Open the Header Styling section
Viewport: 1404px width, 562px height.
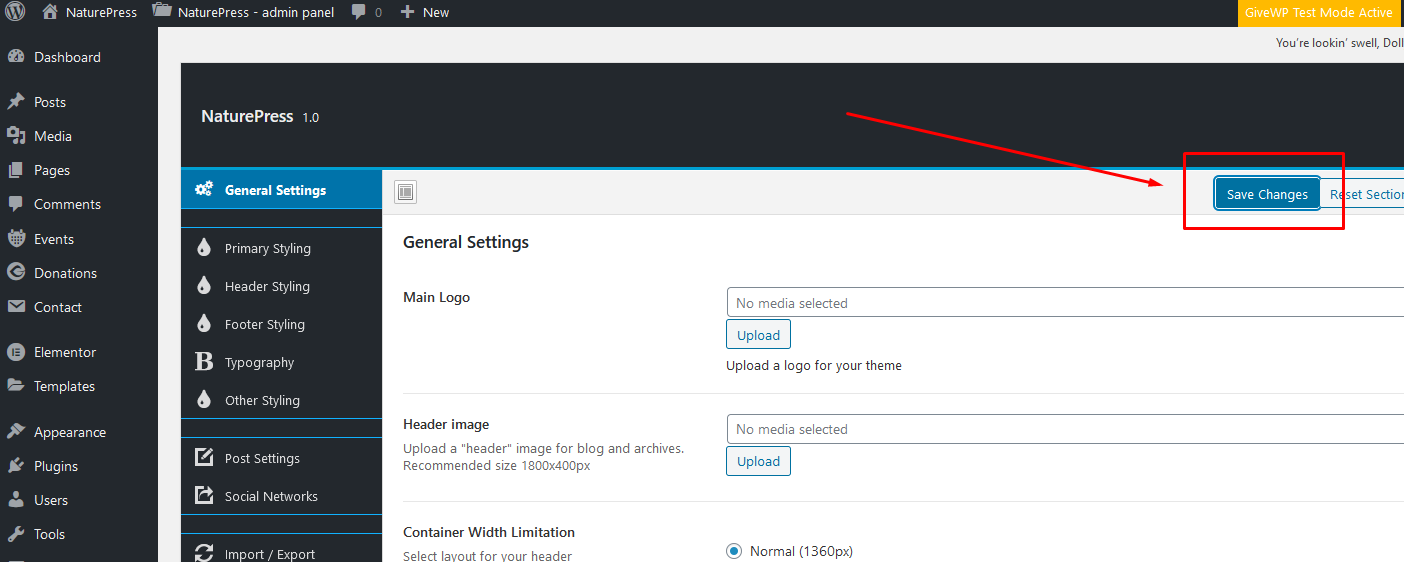[x=282, y=286]
